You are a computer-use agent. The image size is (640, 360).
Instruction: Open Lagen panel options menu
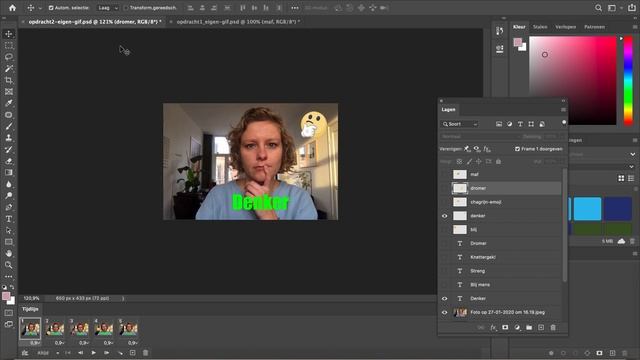(x=563, y=109)
